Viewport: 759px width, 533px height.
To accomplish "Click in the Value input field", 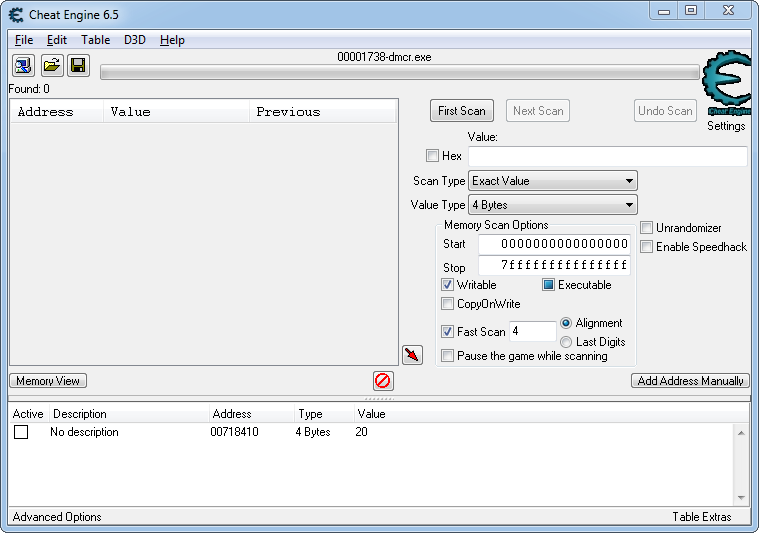I will tap(607, 156).
